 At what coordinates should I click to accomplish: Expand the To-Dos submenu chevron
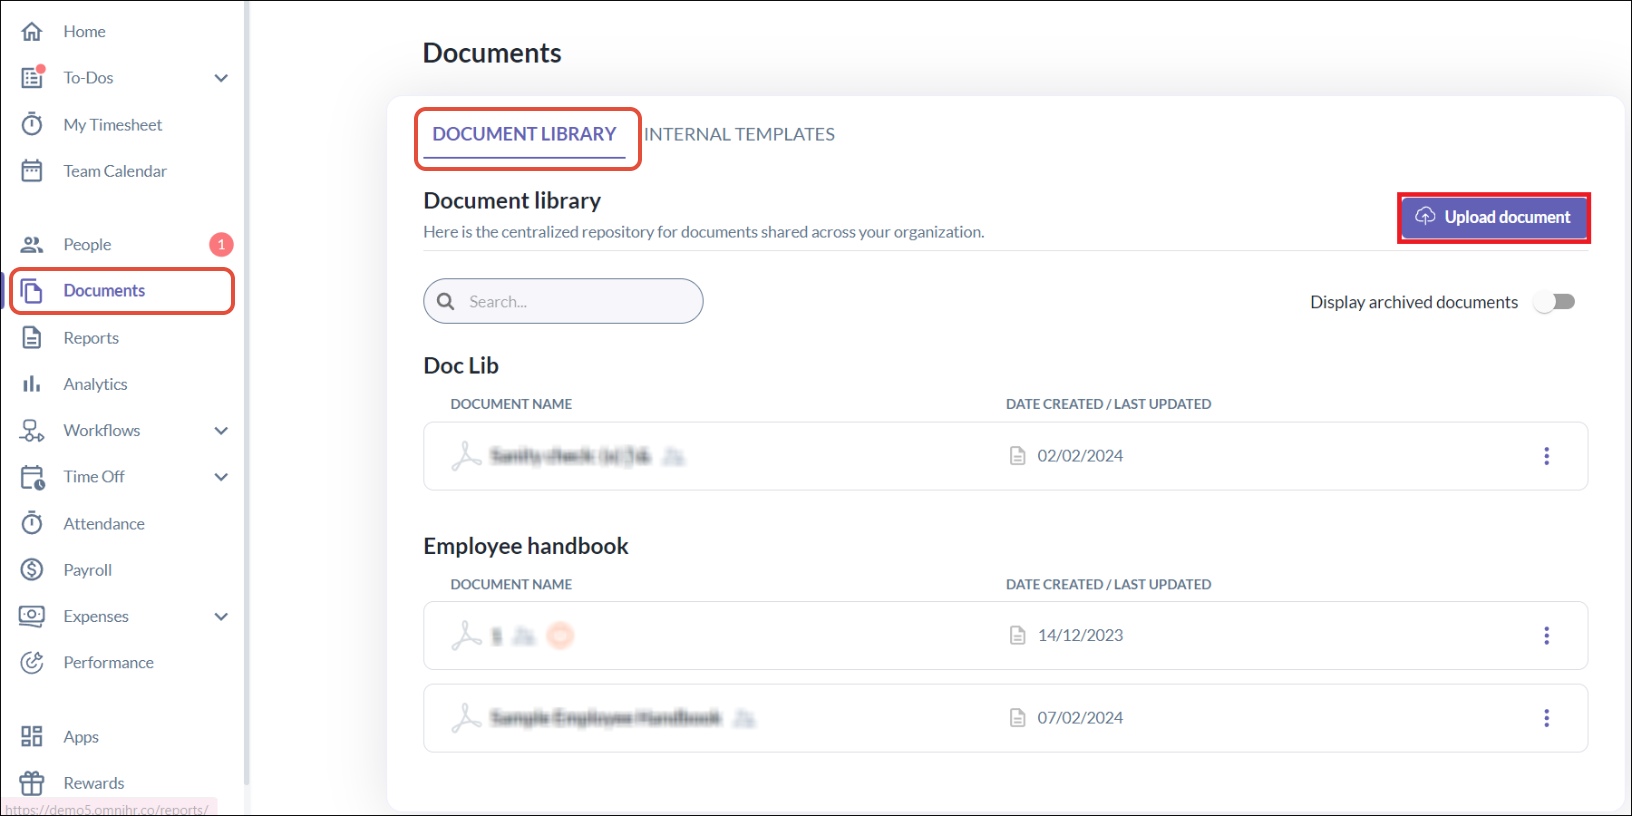(x=221, y=78)
